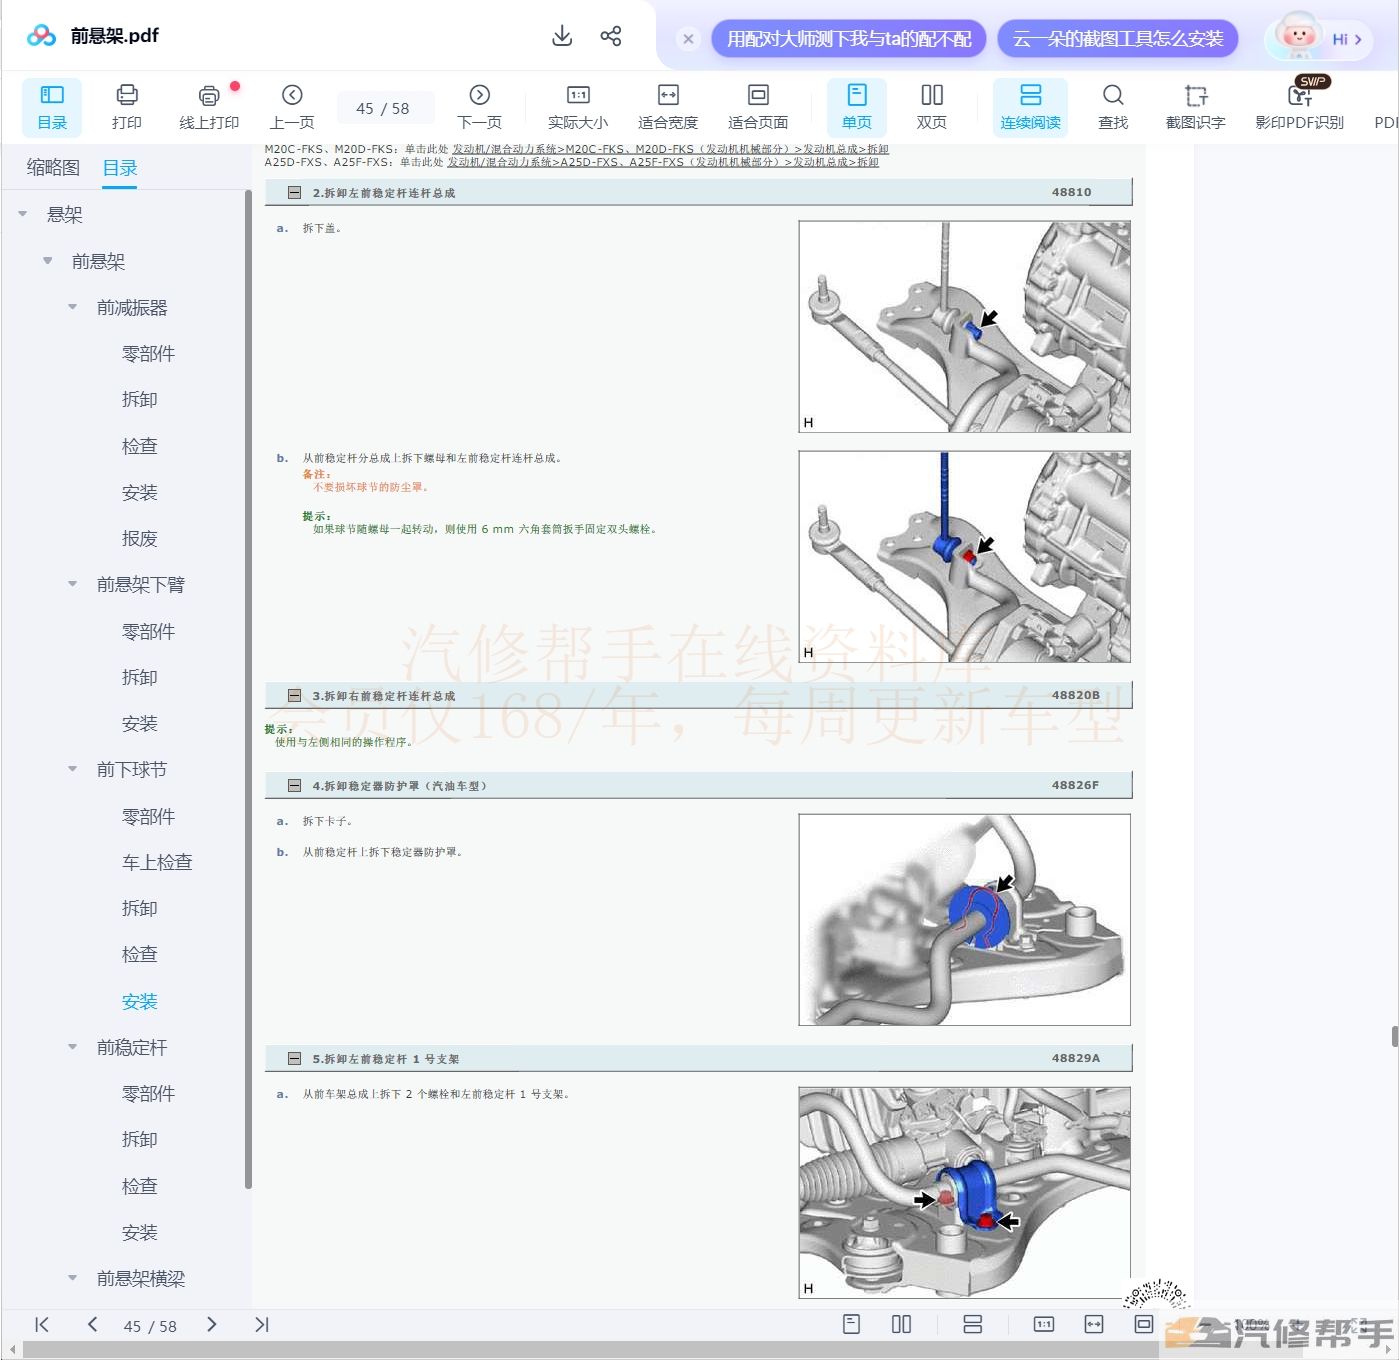
Task: Select the highlighted 安装 under 前下球节
Action: coord(140,1001)
